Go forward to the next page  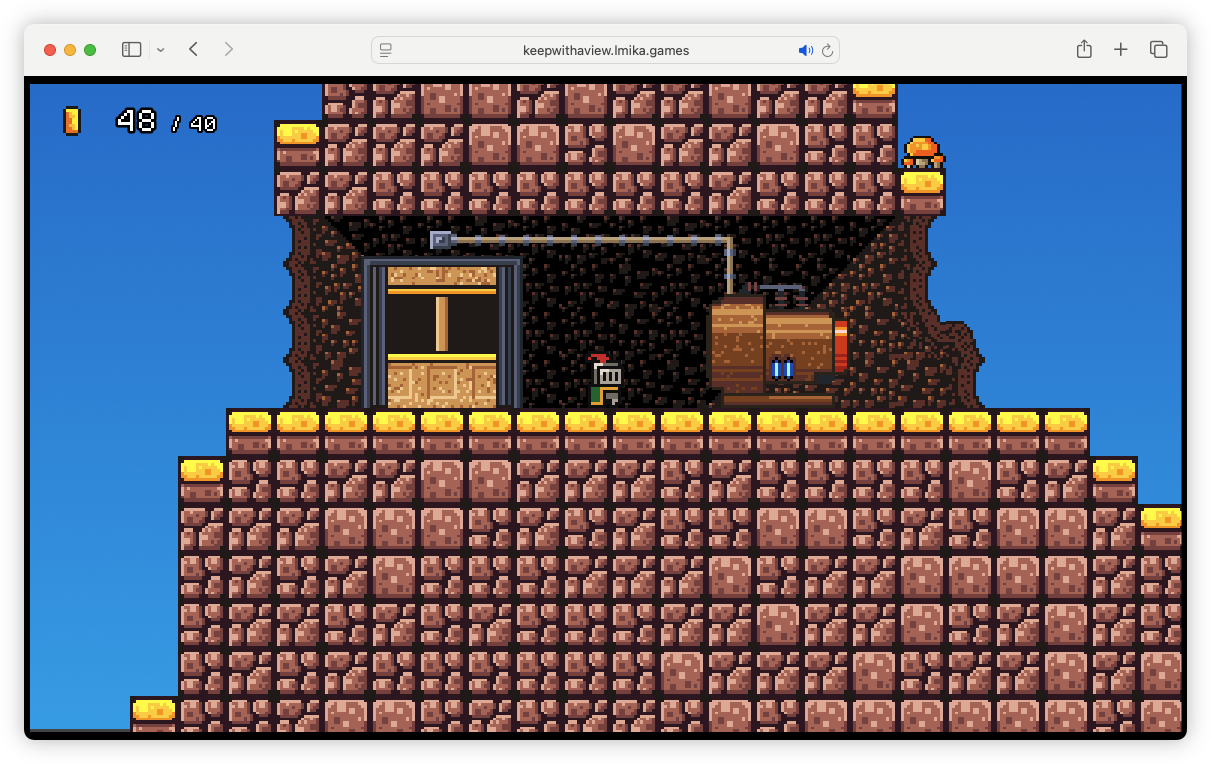tap(229, 49)
